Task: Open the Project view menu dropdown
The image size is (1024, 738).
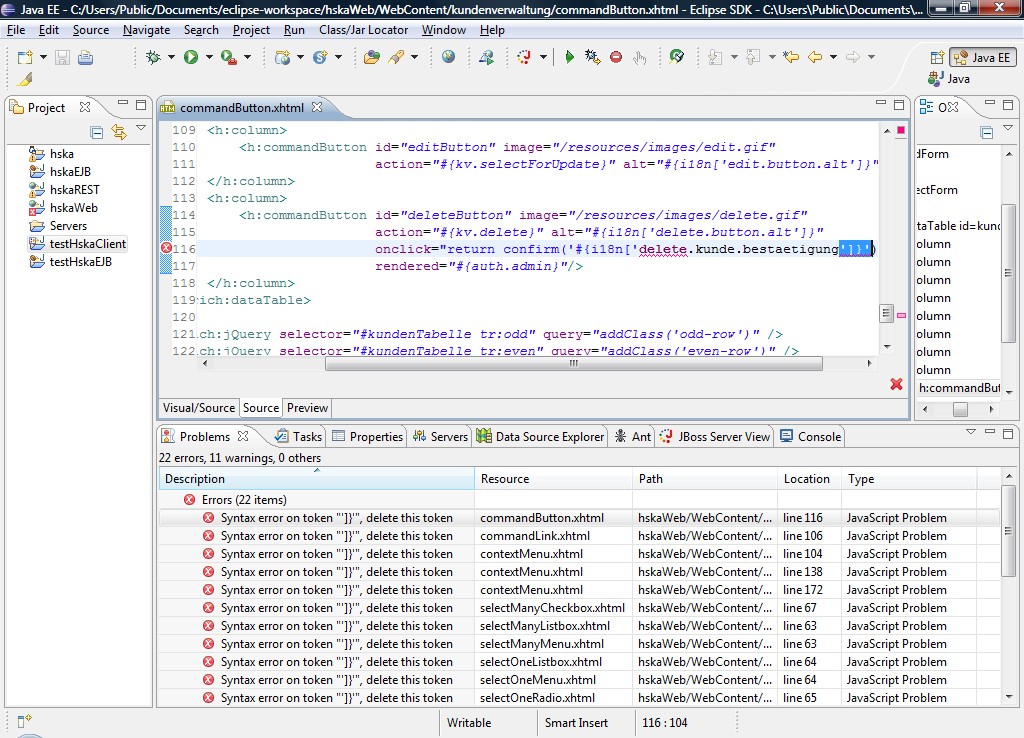Action: [141, 129]
